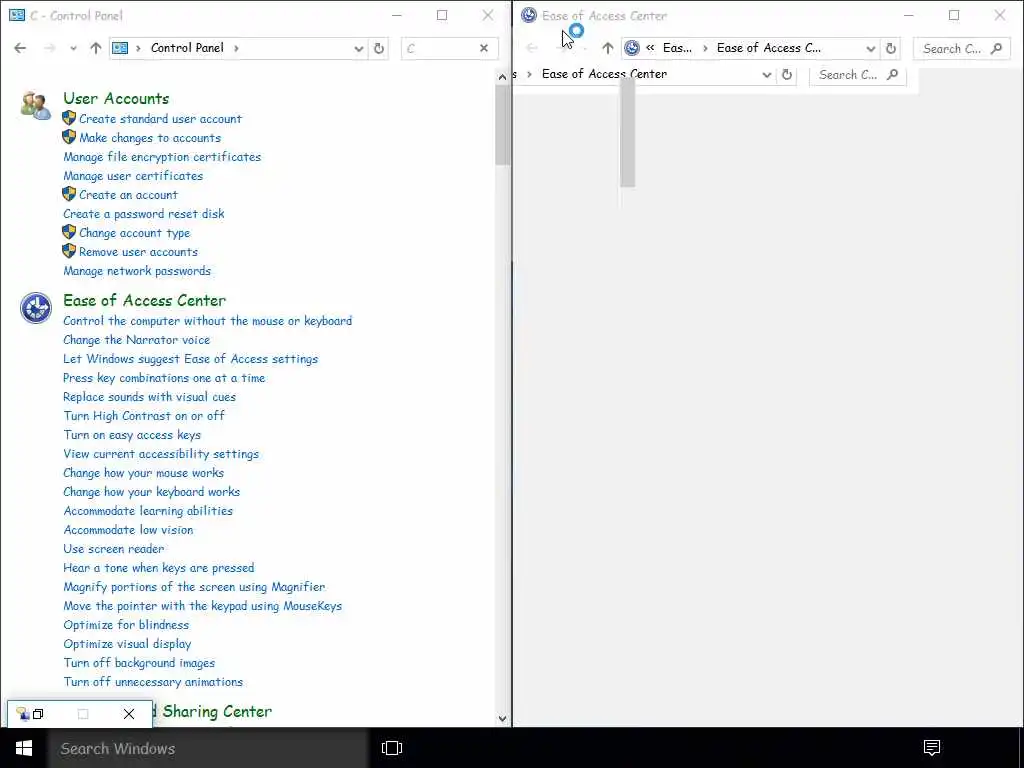
Task: Go back in the Control Panel window
Action: pos(20,48)
